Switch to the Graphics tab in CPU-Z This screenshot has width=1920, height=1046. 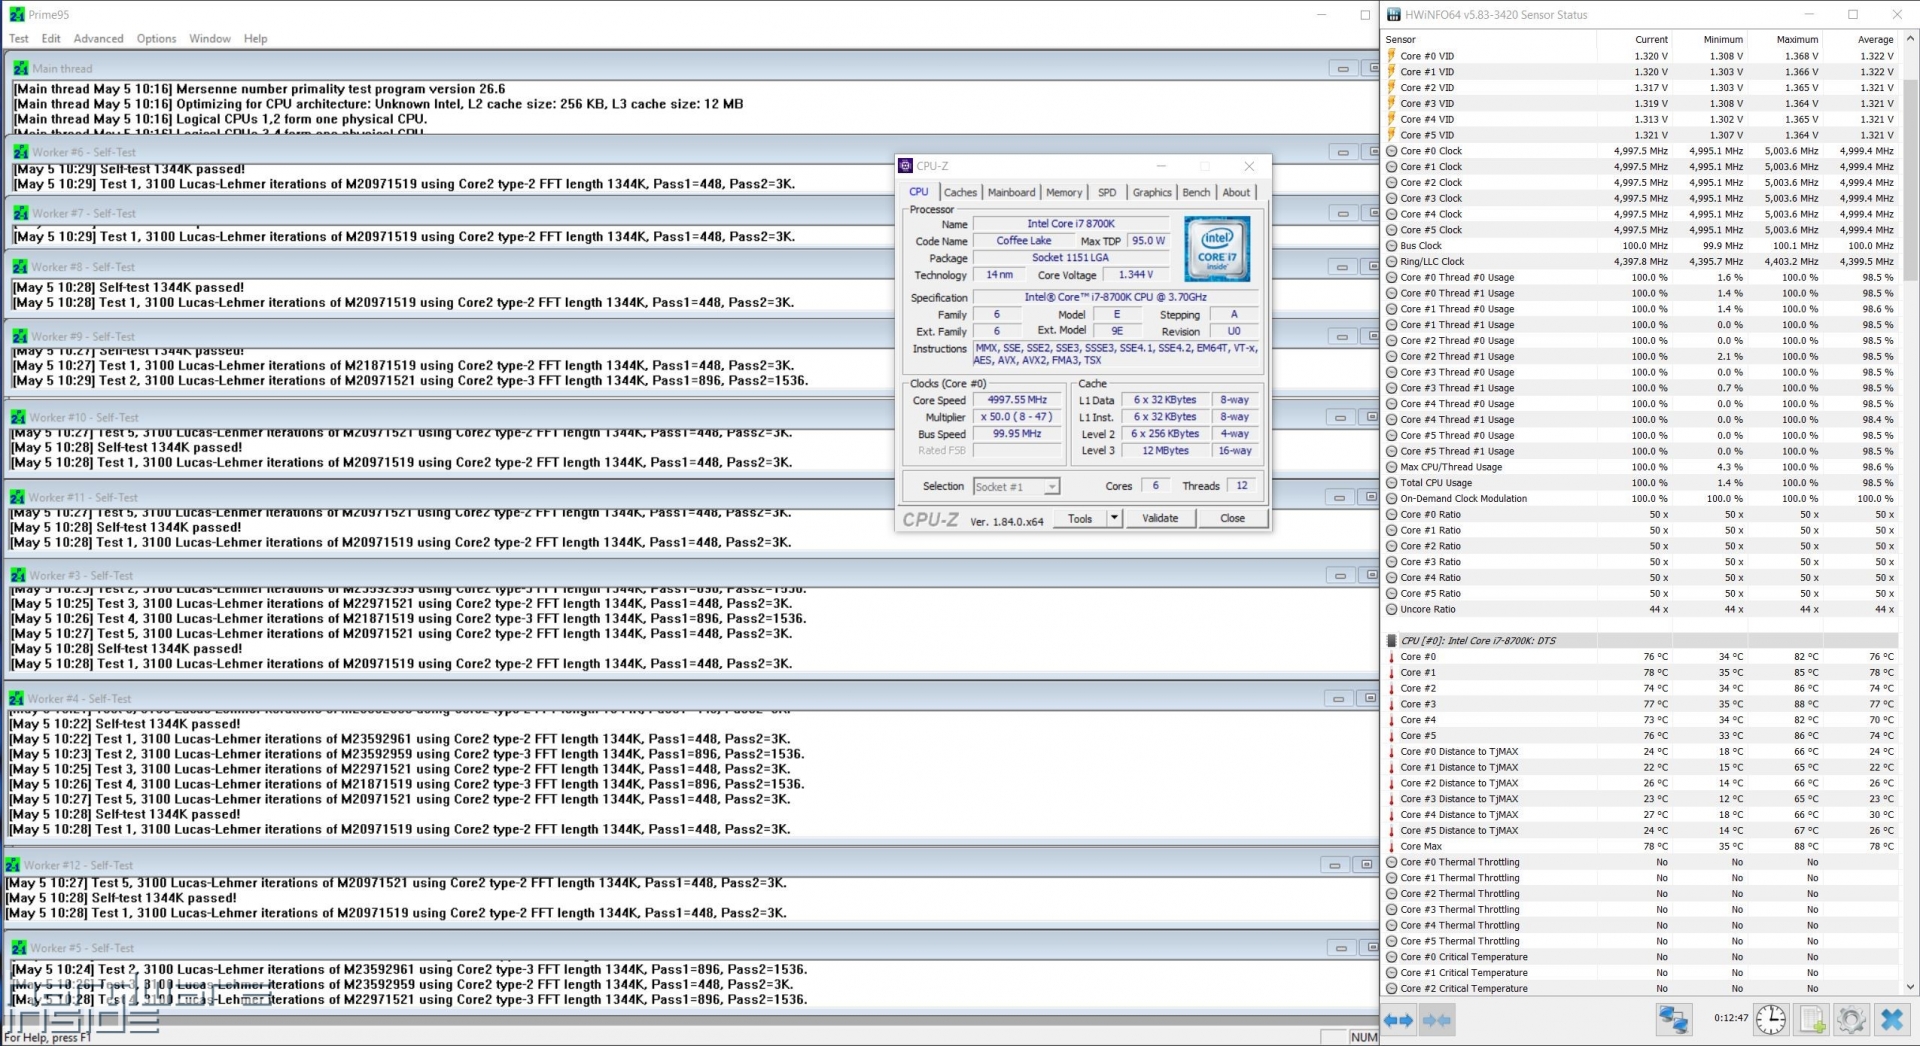(x=1152, y=192)
